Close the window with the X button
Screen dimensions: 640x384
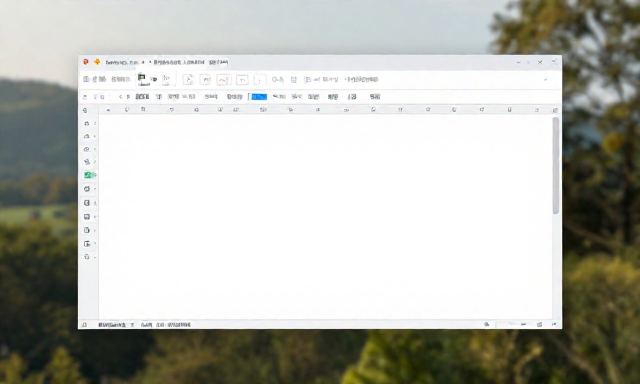[540, 62]
